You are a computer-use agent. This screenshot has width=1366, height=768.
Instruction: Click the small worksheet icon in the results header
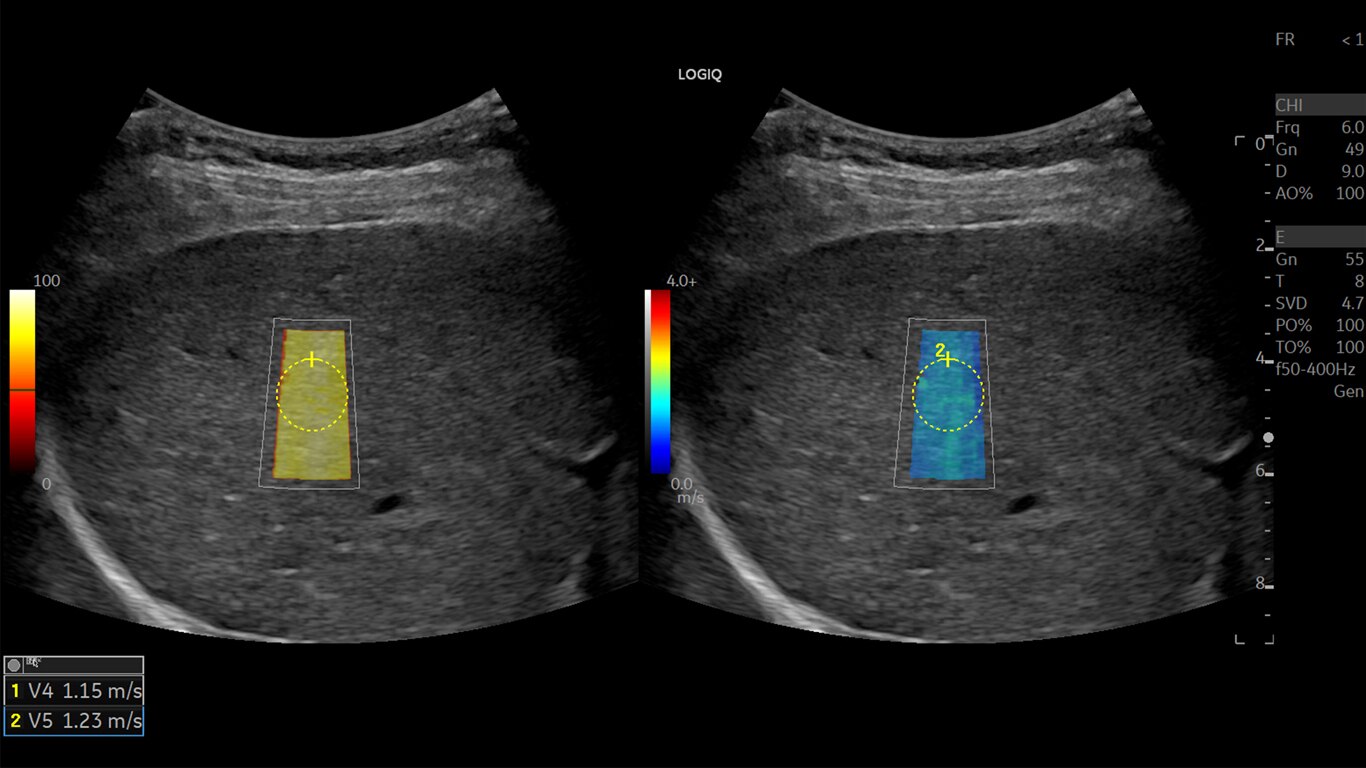pos(31,662)
